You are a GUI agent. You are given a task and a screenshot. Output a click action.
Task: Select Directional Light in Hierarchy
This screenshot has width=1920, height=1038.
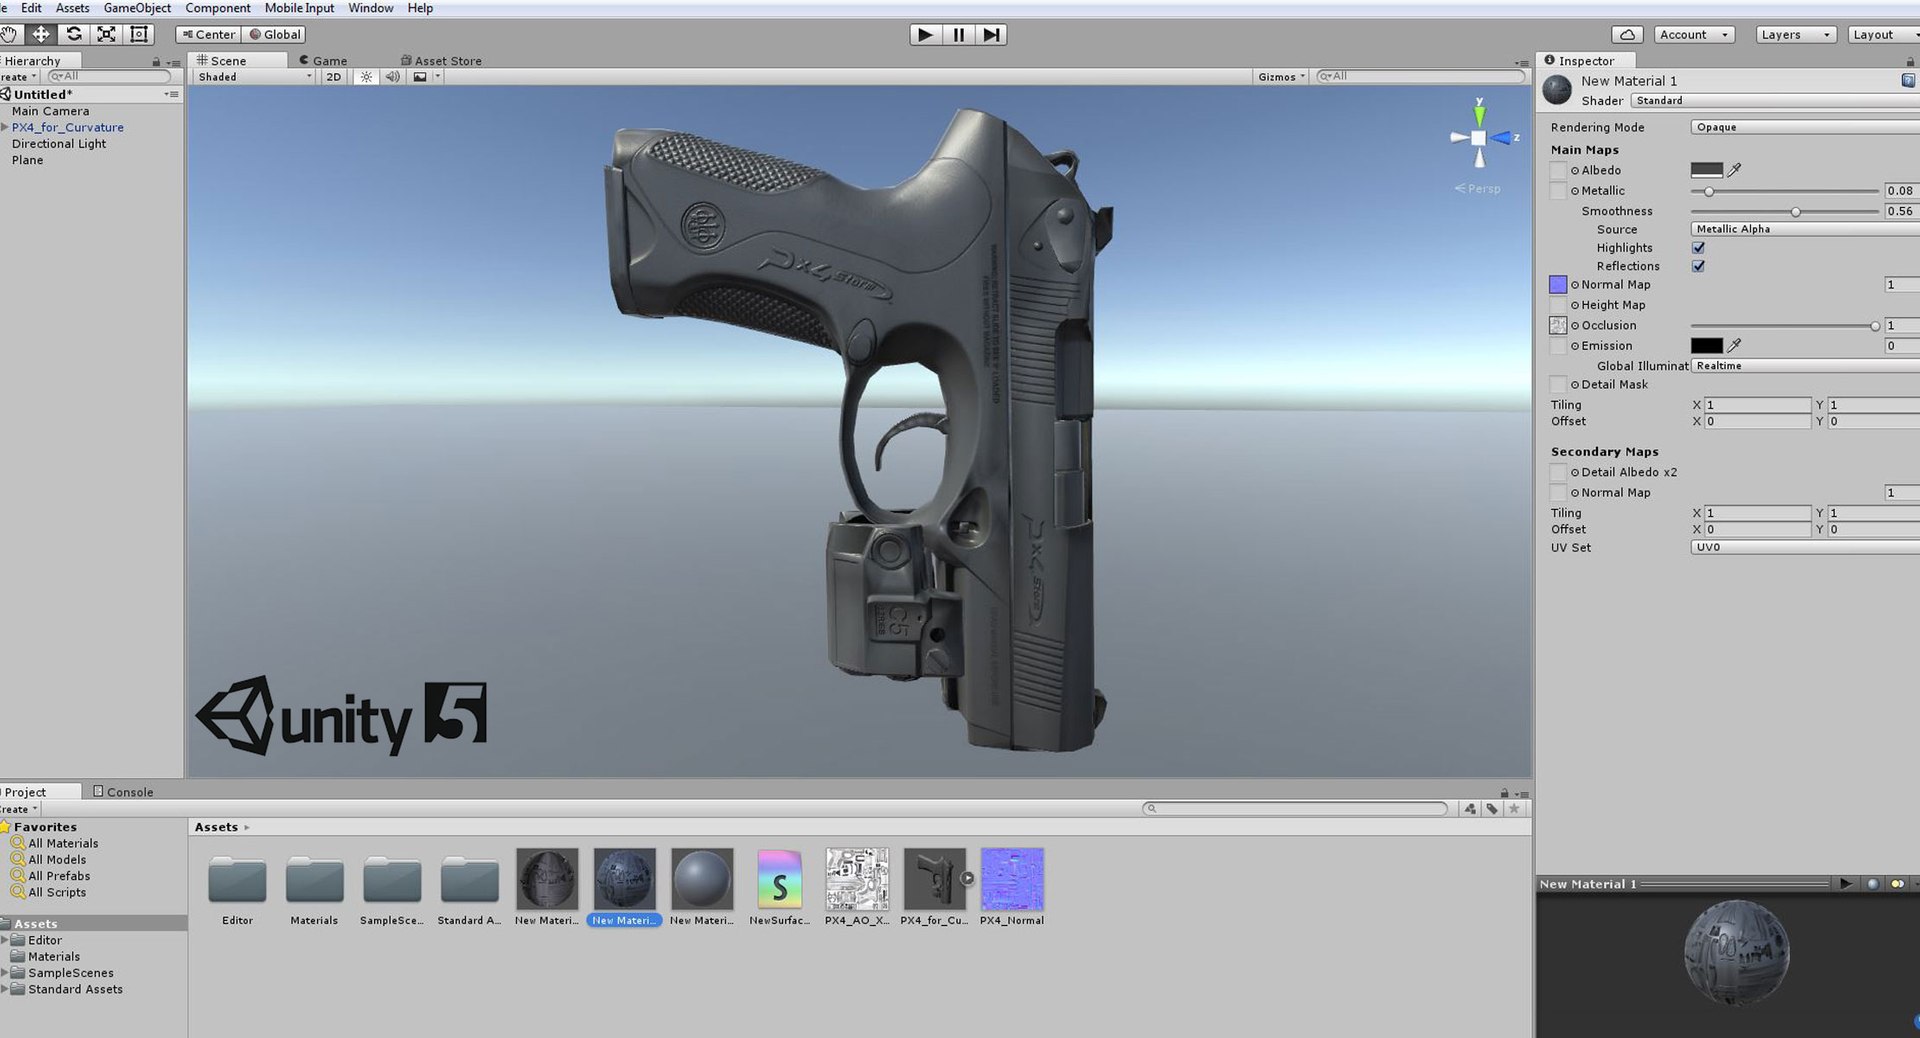58,144
